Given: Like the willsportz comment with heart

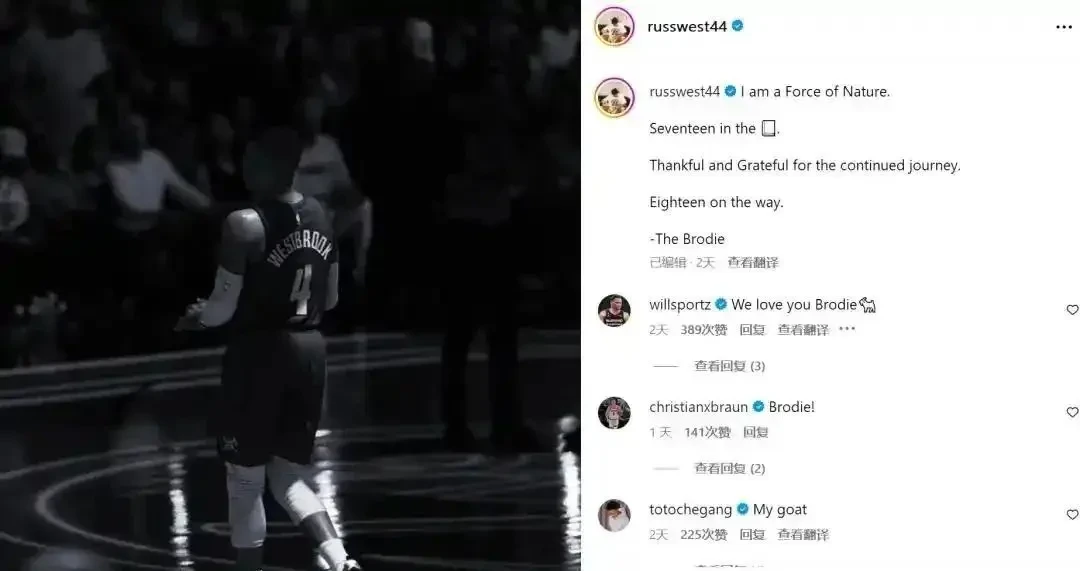Looking at the screenshot, I should (x=1072, y=310).
